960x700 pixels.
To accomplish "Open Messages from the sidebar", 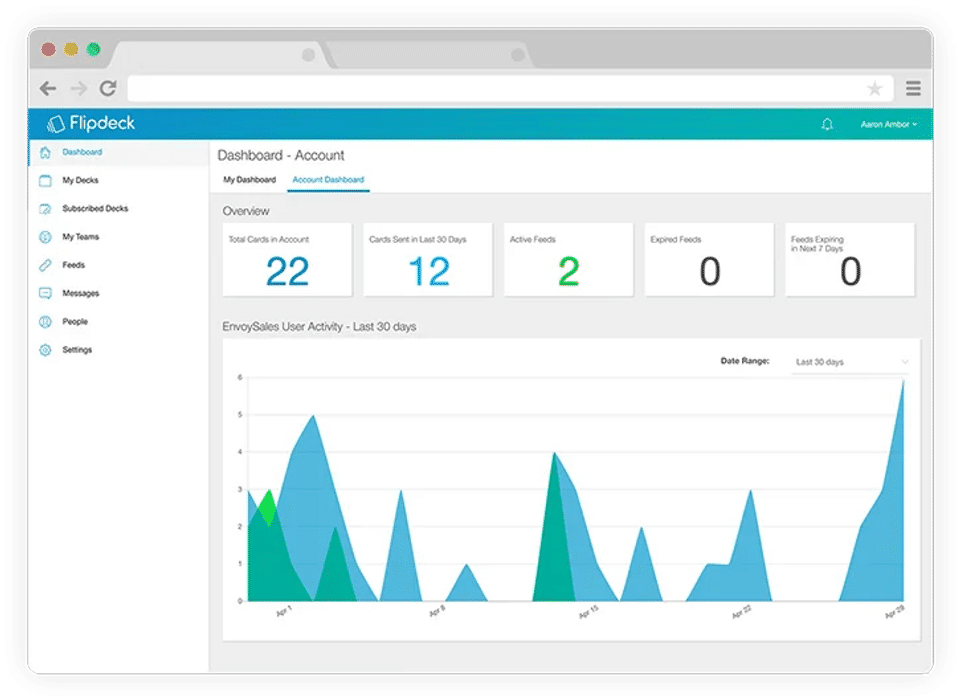I will [80, 293].
